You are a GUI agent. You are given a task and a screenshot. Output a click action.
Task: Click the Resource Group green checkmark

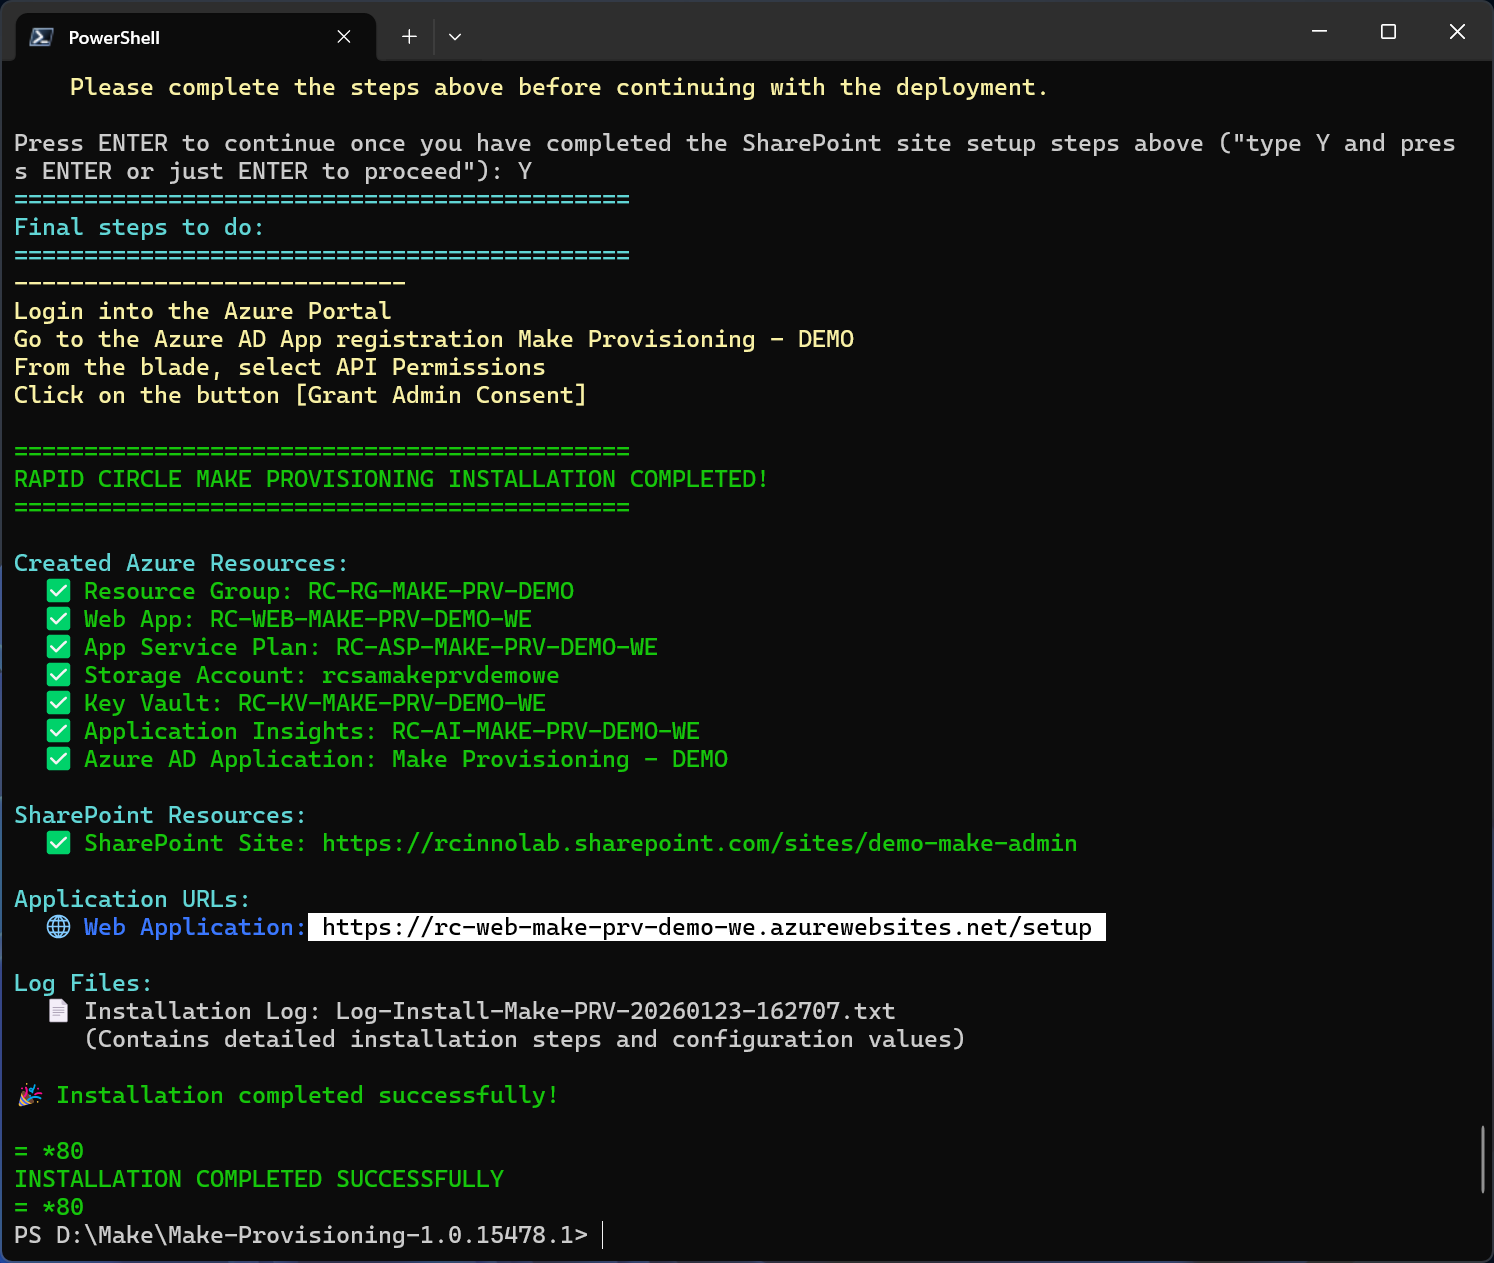point(59,591)
